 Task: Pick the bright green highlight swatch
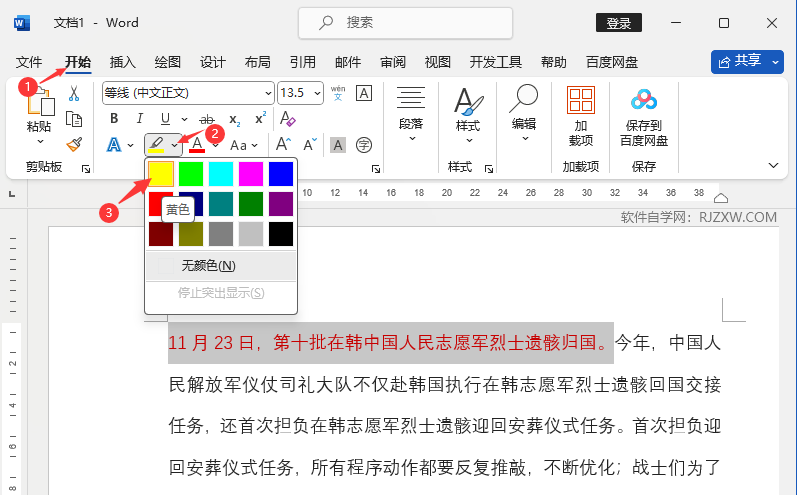tap(191, 174)
